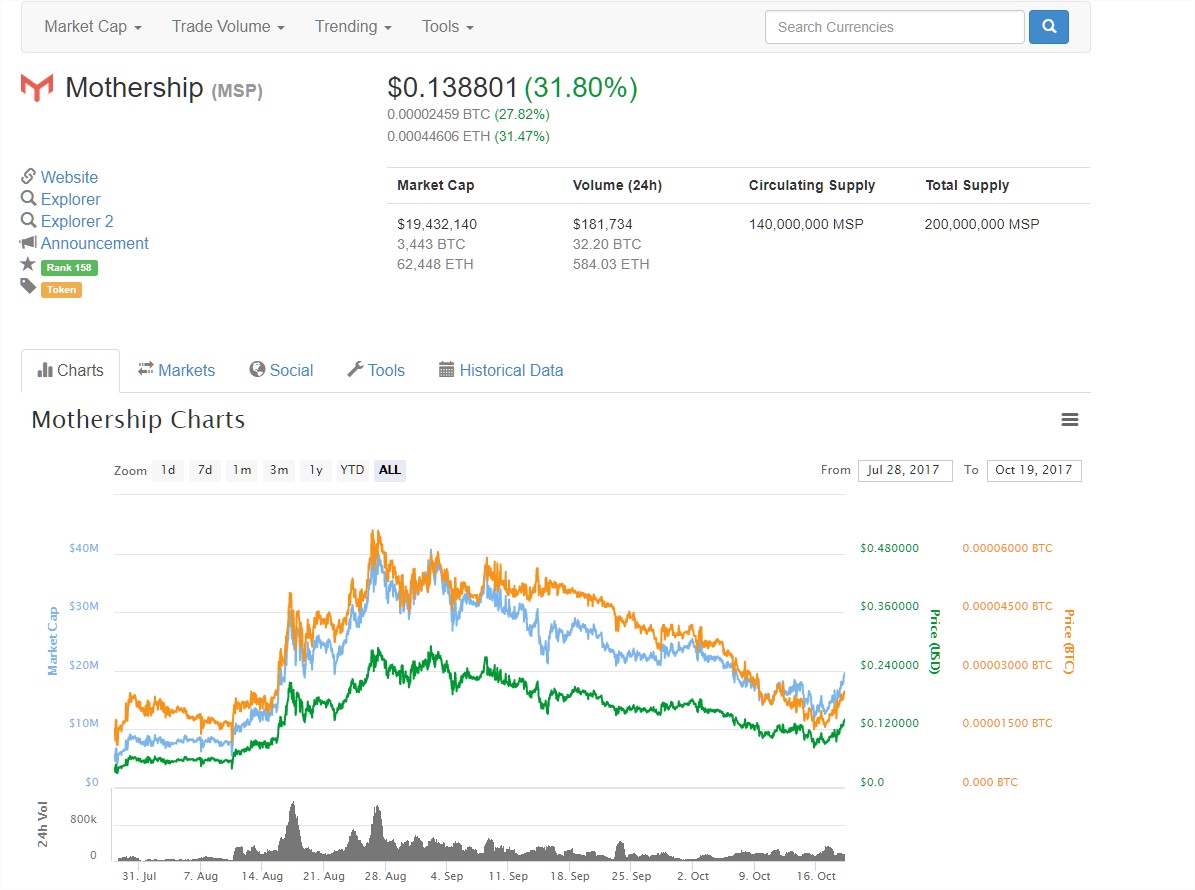
Task: Select the ALL zoom range
Action: pos(389,470)
